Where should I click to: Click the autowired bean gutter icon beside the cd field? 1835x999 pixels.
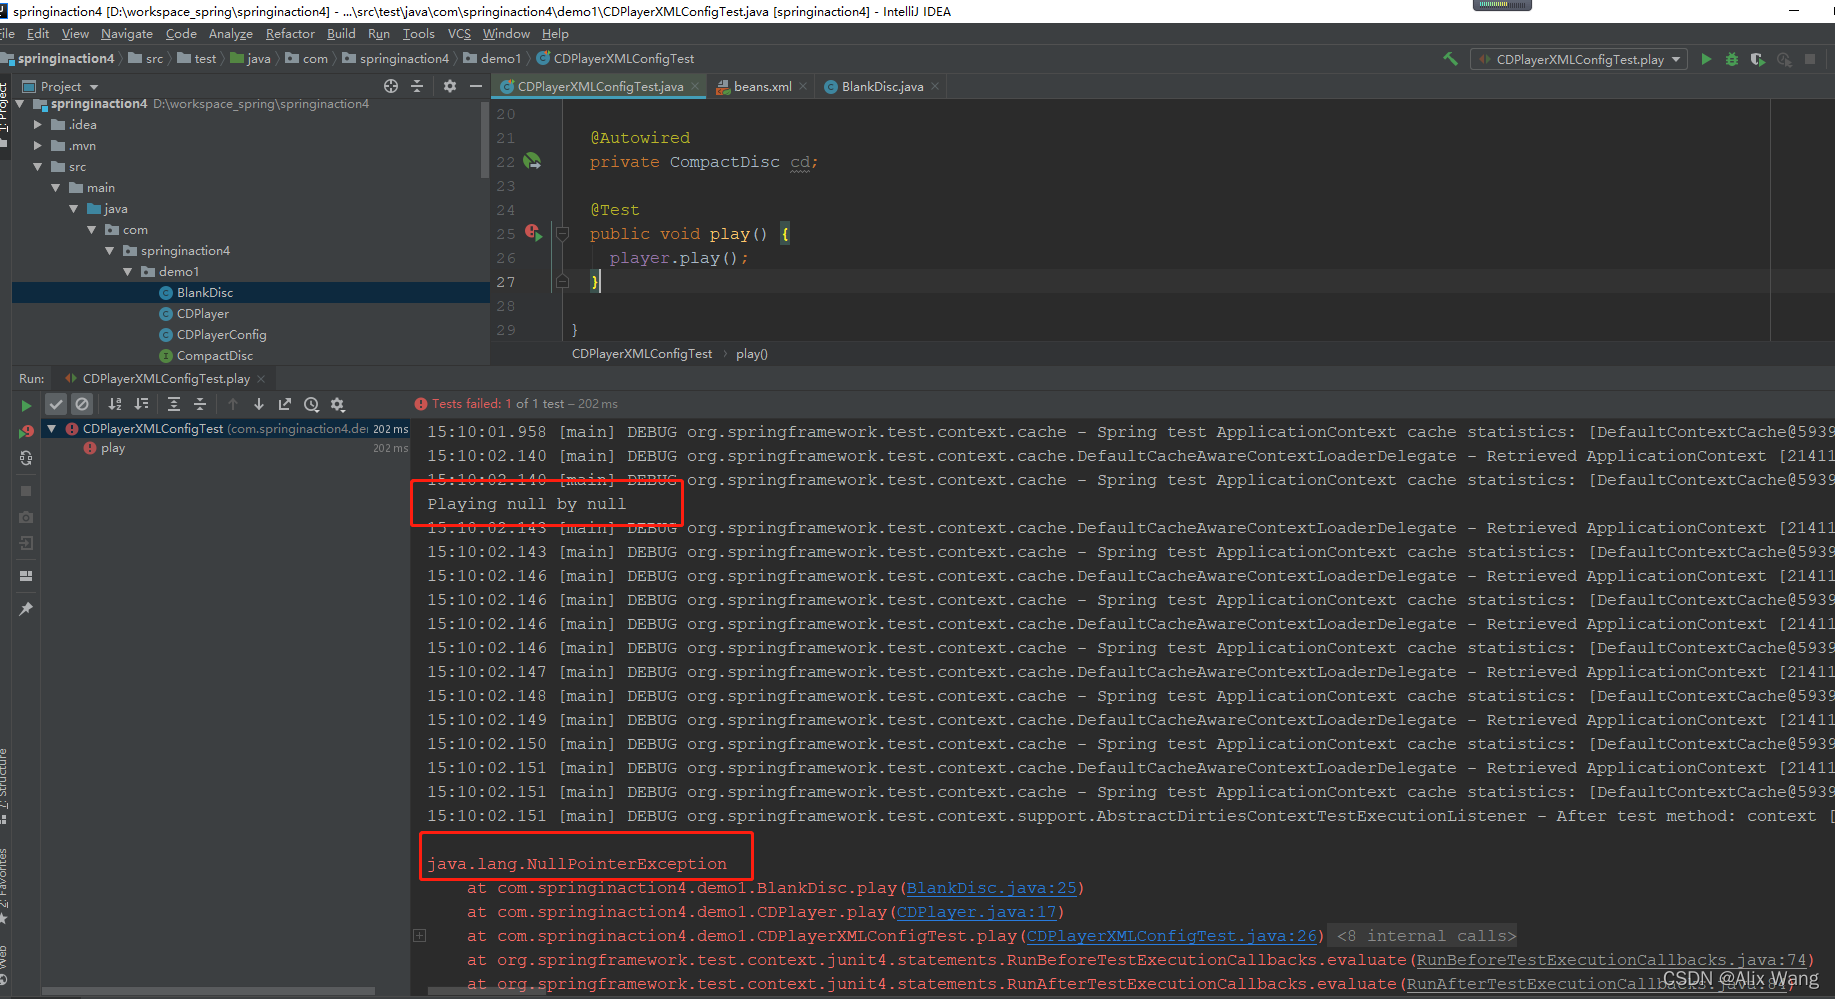pyautogui.click(x=532, y=161)
